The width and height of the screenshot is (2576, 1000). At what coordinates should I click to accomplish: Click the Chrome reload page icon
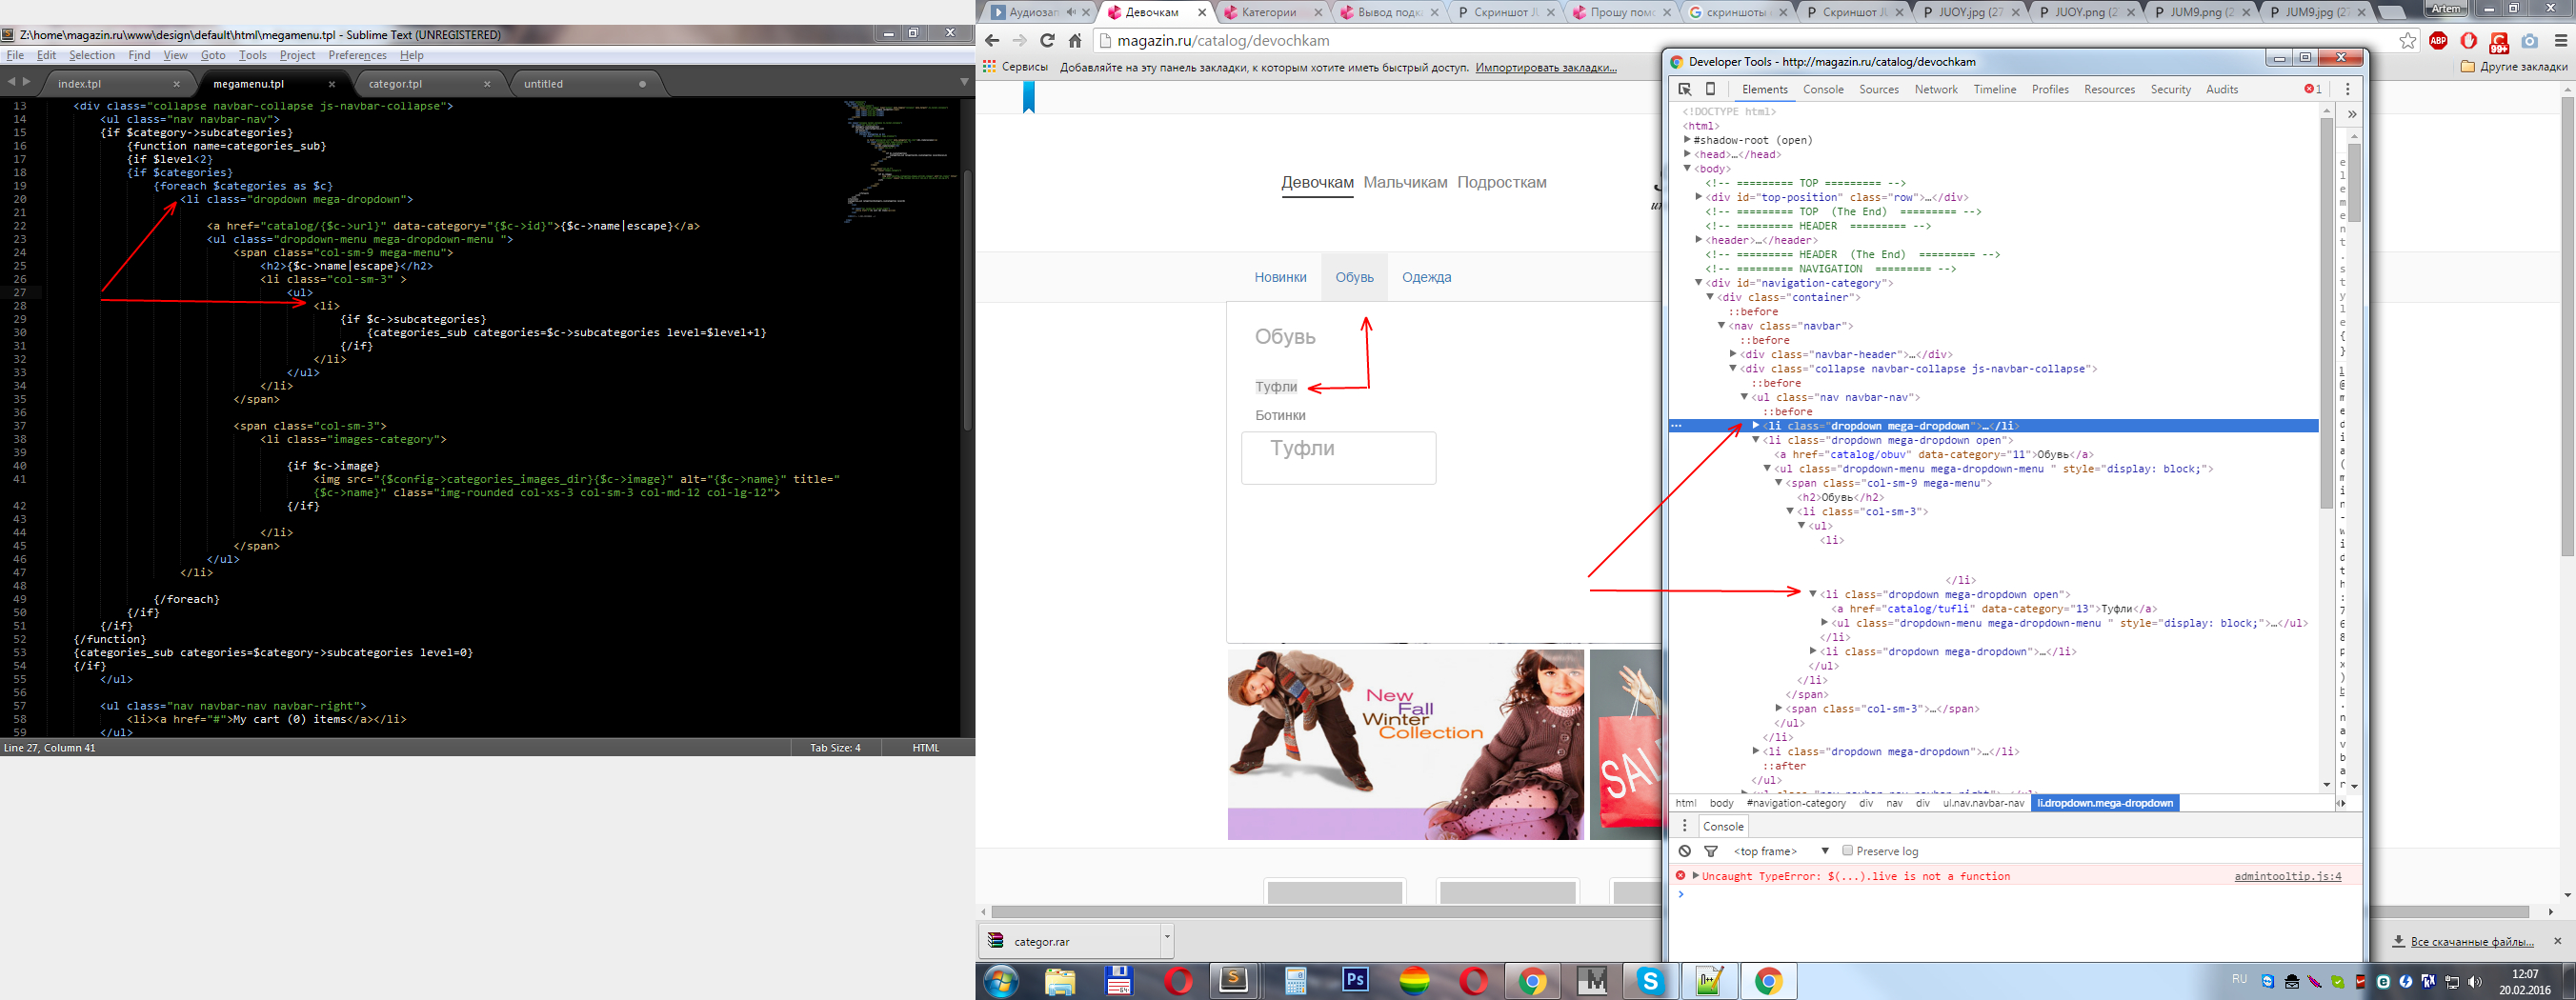click(x=1047, y=41)
